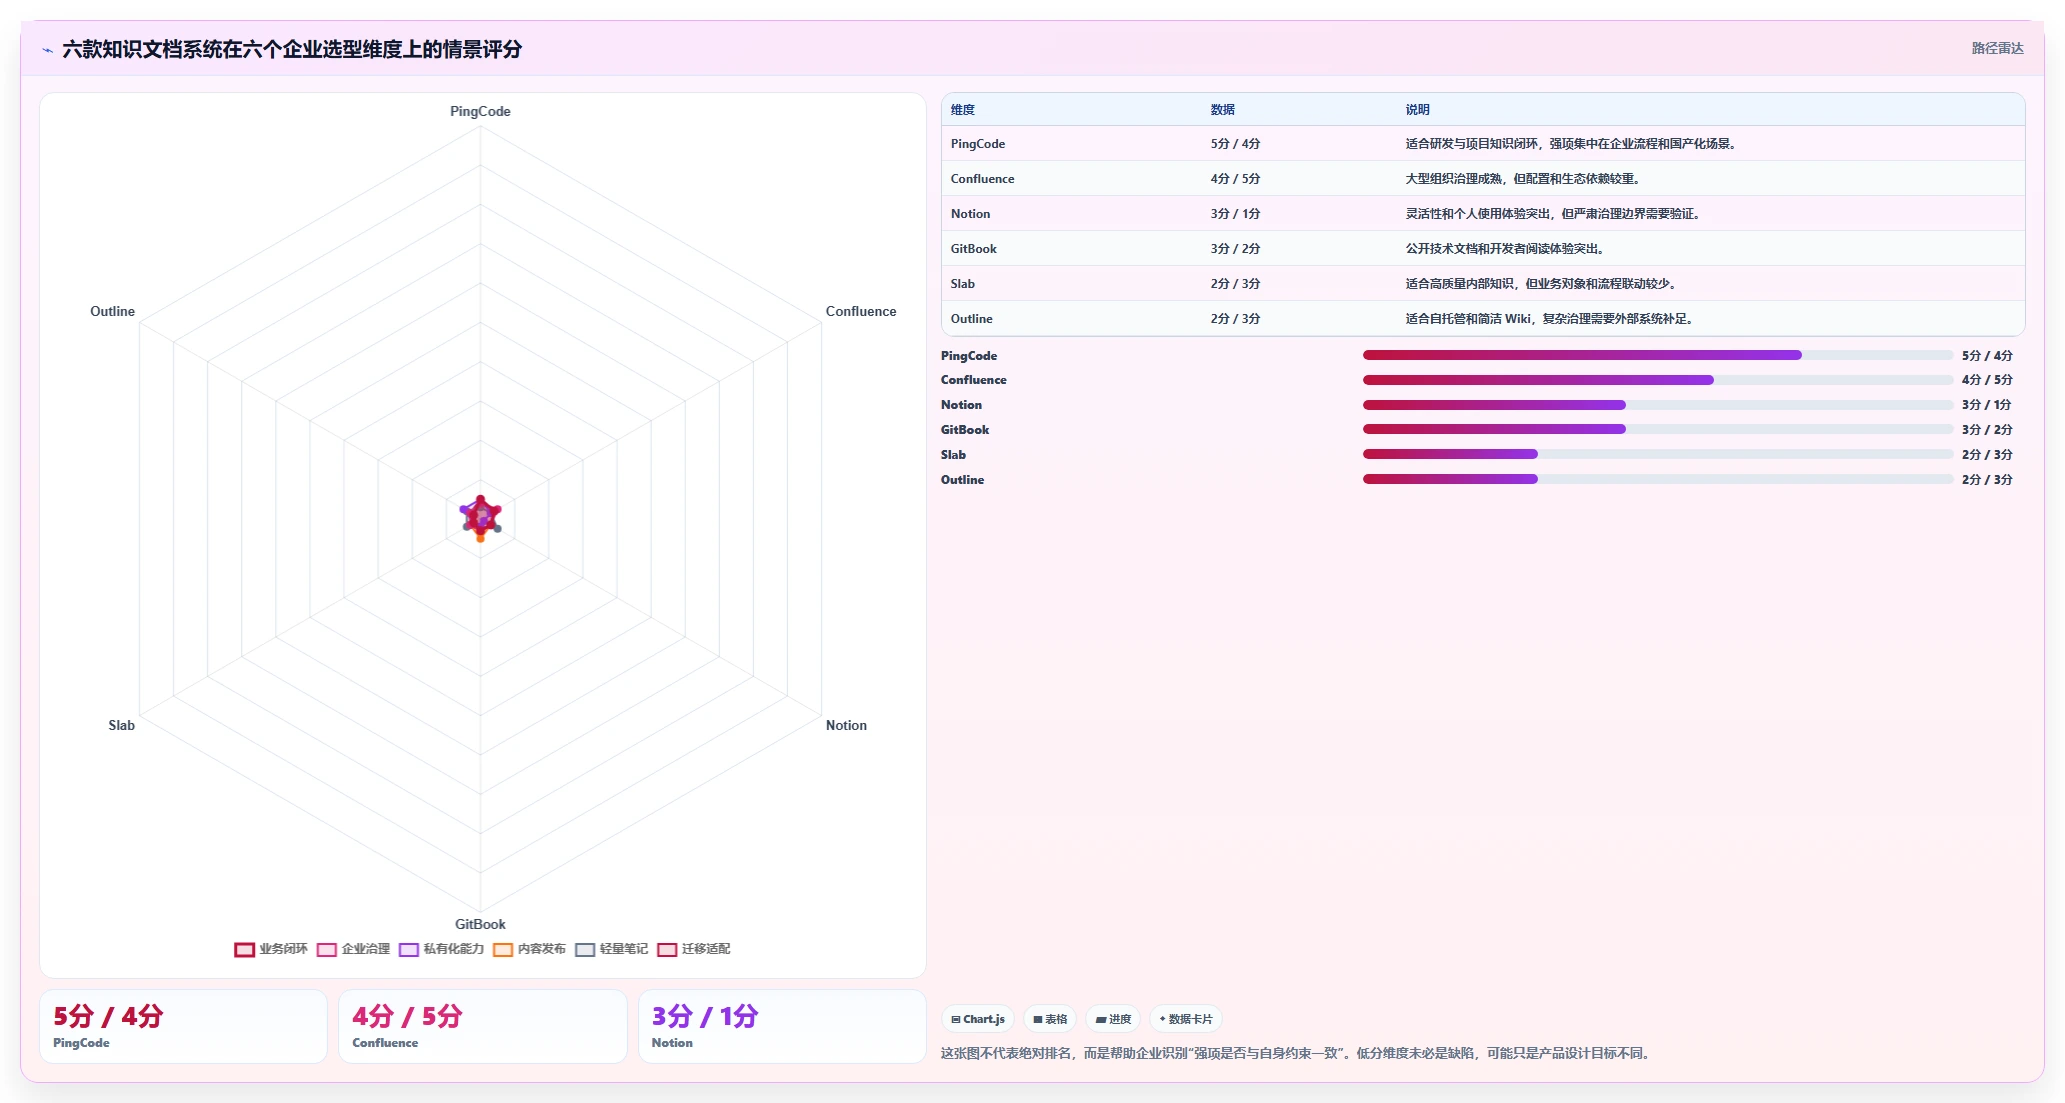2065x1103 pixels.
Task: Click the Notion axis label on the radar
Action: 846,726
